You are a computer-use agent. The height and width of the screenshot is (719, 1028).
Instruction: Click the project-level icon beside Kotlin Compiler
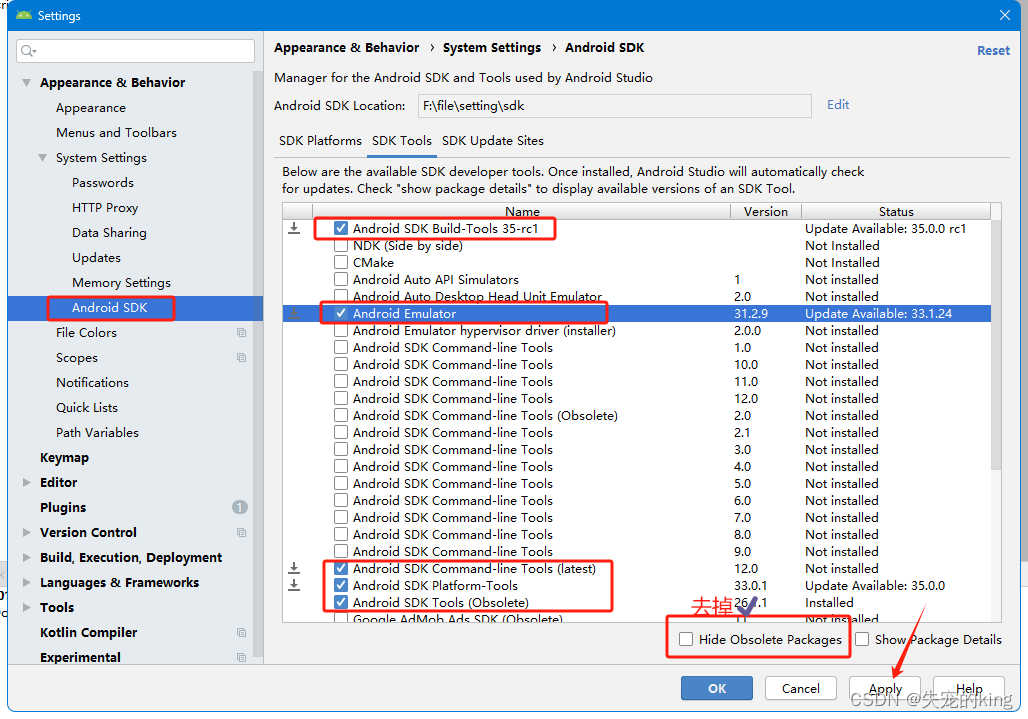241,632
